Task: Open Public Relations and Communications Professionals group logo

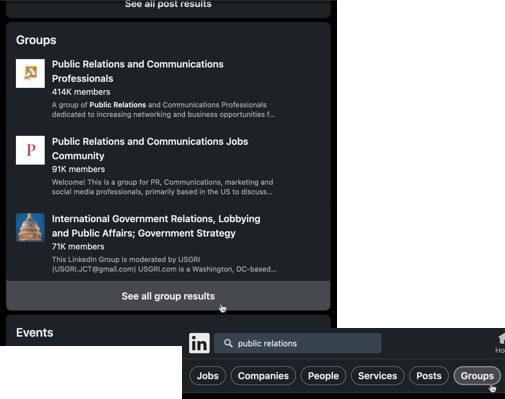Action: (30, 73)
